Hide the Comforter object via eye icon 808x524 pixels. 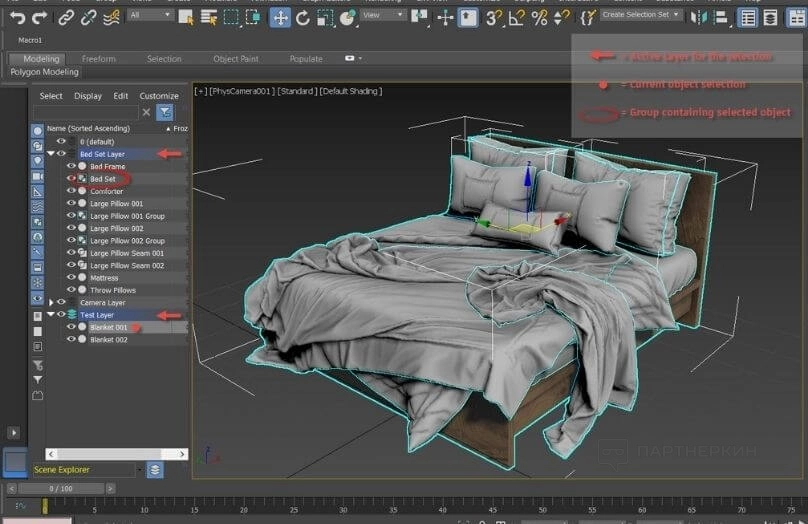71,191
